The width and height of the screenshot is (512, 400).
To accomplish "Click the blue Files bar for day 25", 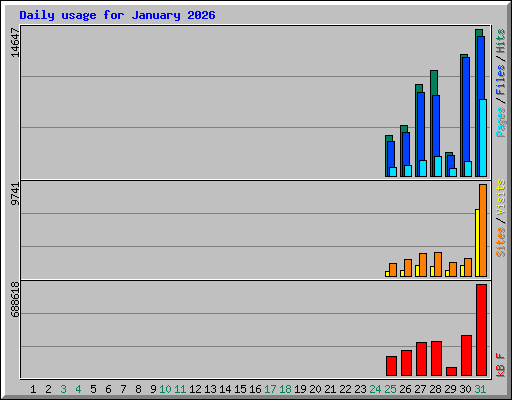I will point(391,154).
